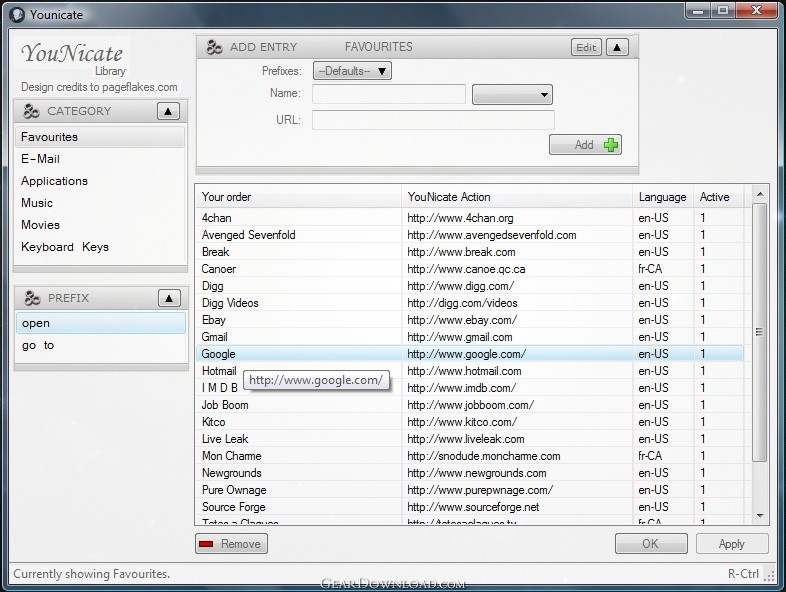This screenshot has height=592, width=786.
Task: Select the E-Mail category
Action: click(x=100, y=159)
